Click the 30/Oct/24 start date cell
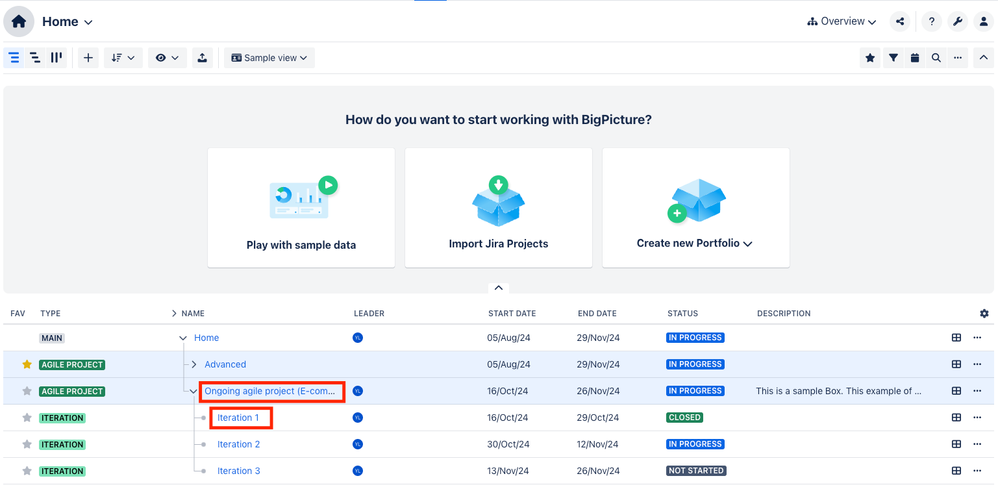998x489 pixels. 507,444
